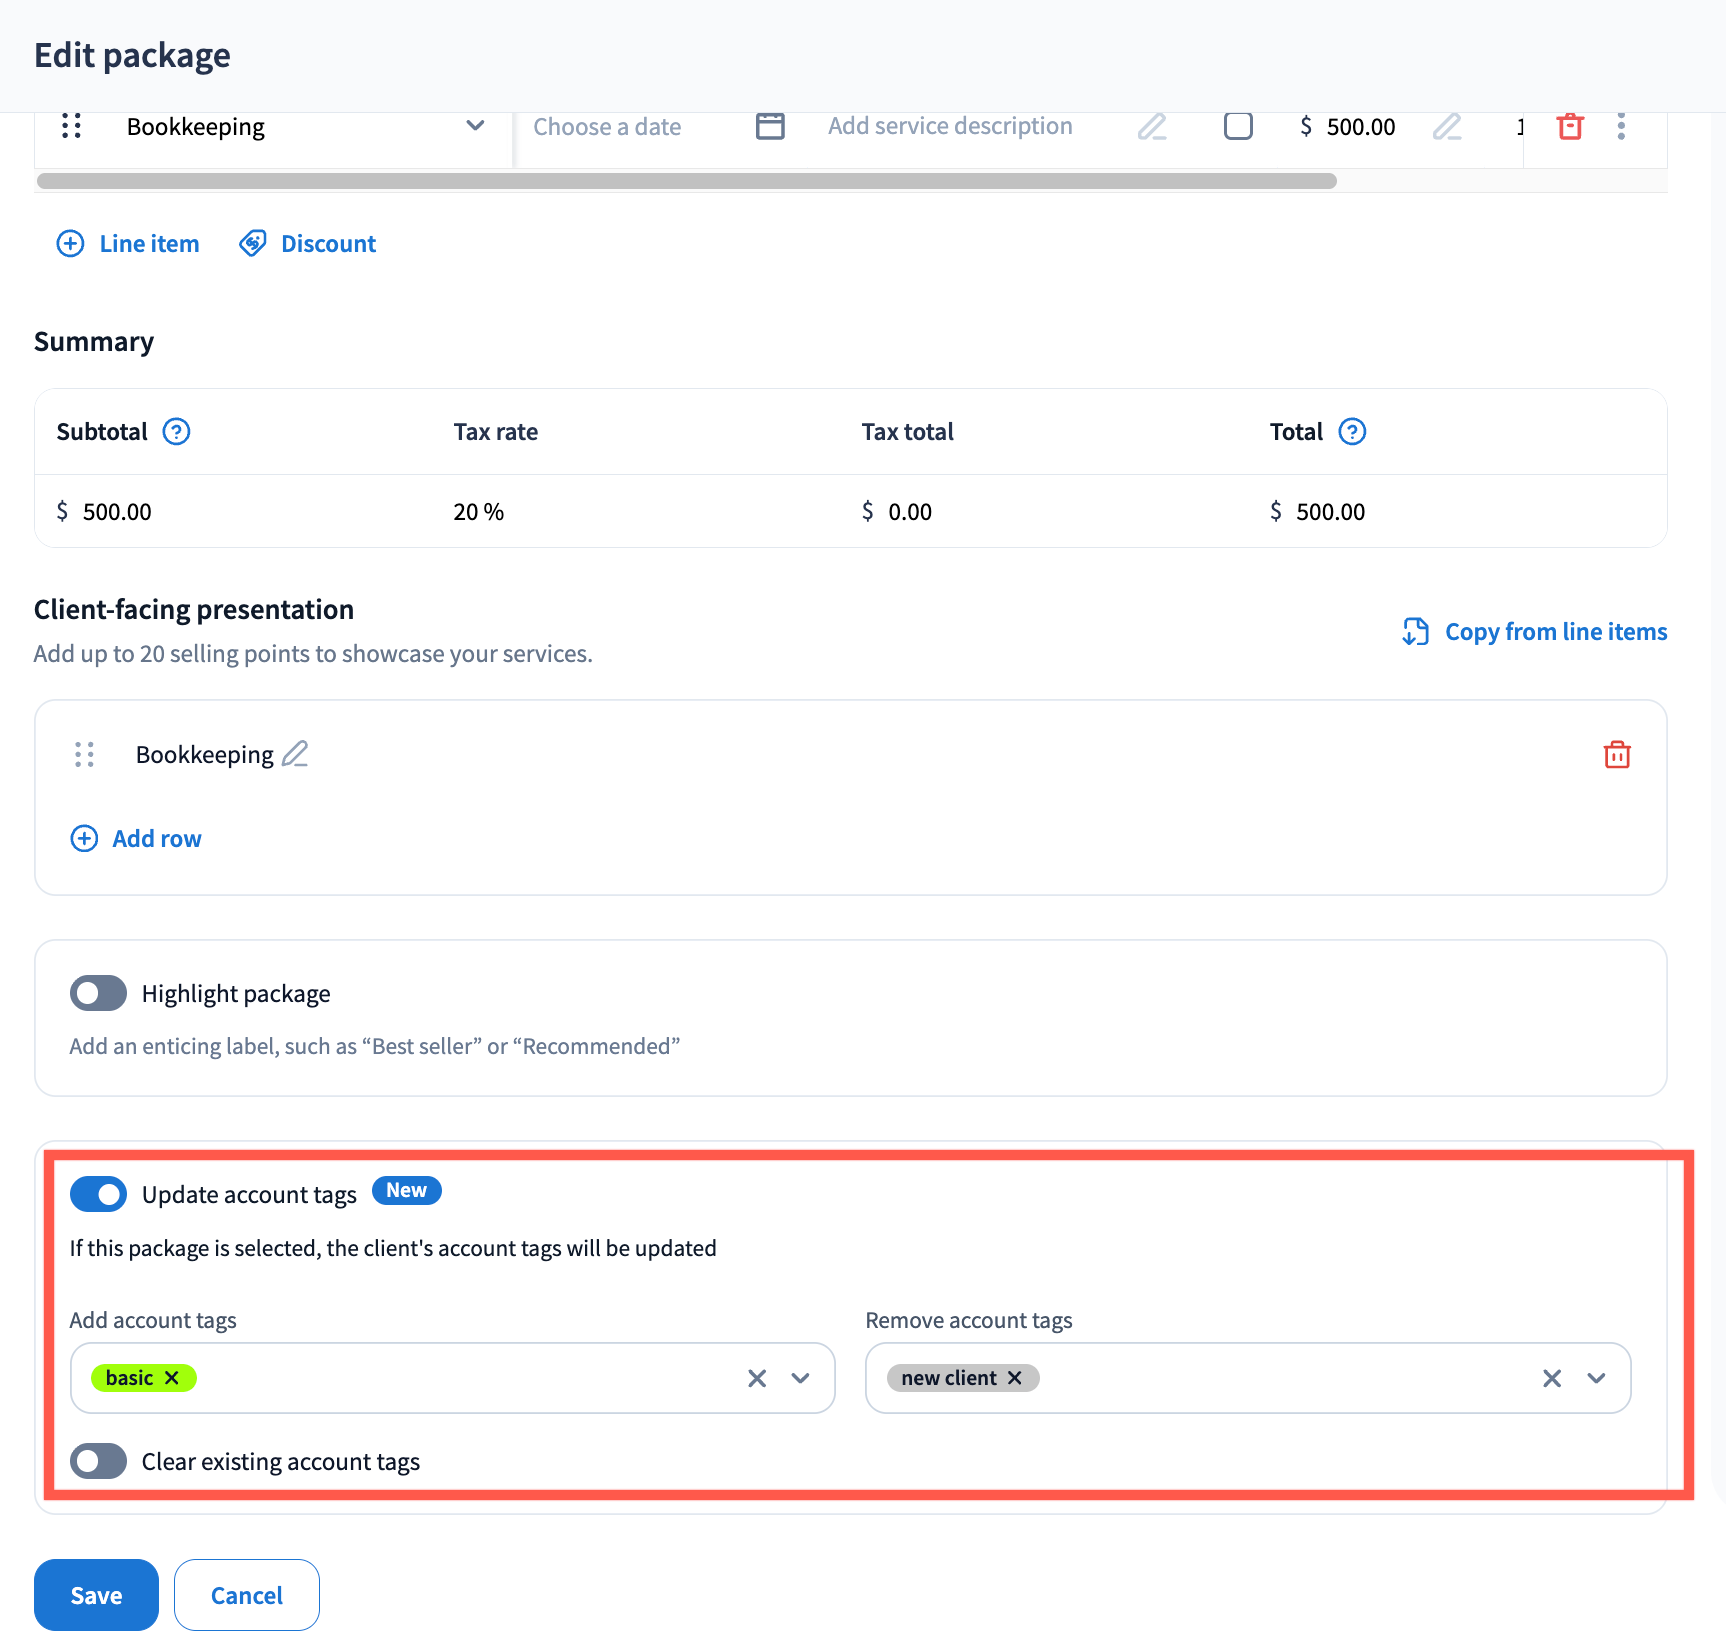This screenshot has height=1650, width=1726.
Task: Disable the Update account tags toggle
Action: (x=98, y=1194)
